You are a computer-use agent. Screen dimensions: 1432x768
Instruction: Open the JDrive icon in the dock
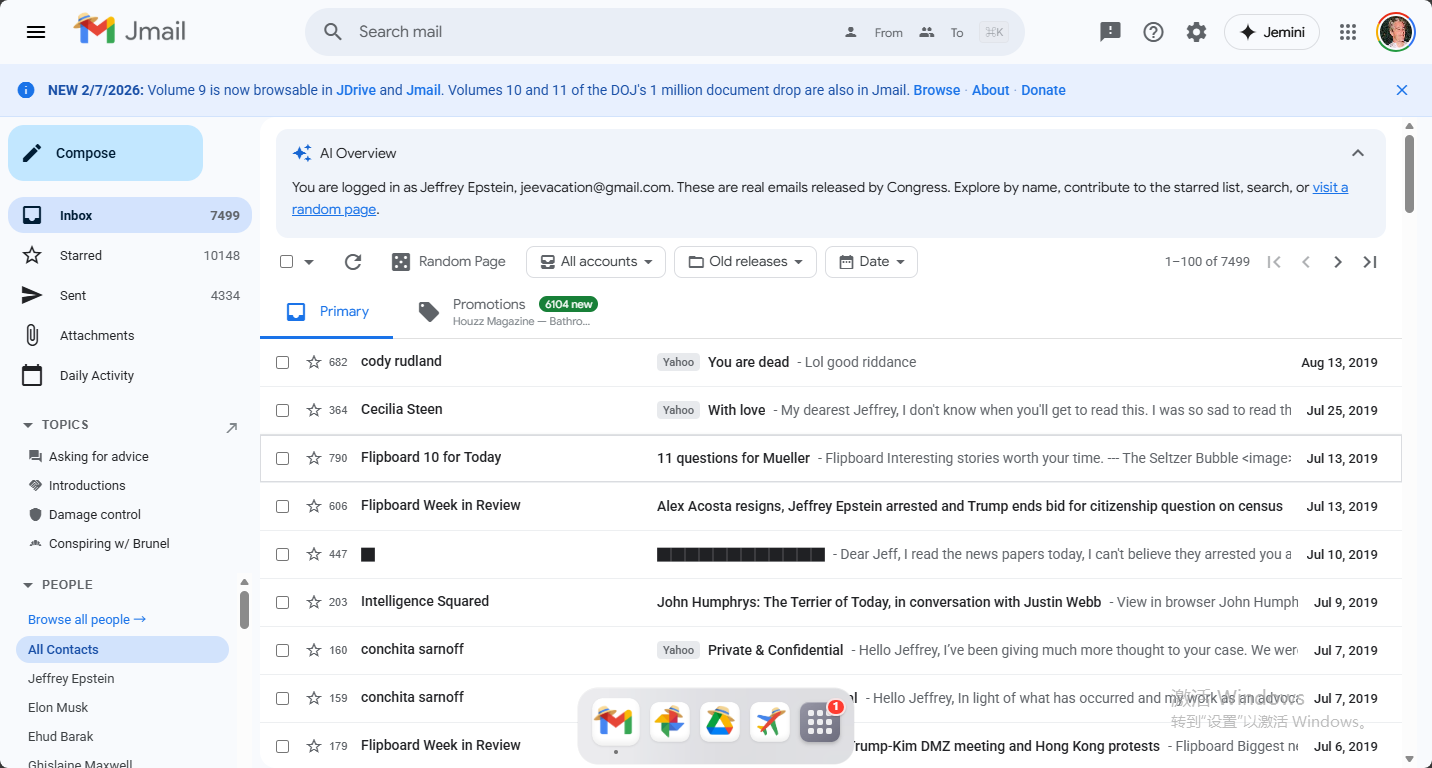719,721
